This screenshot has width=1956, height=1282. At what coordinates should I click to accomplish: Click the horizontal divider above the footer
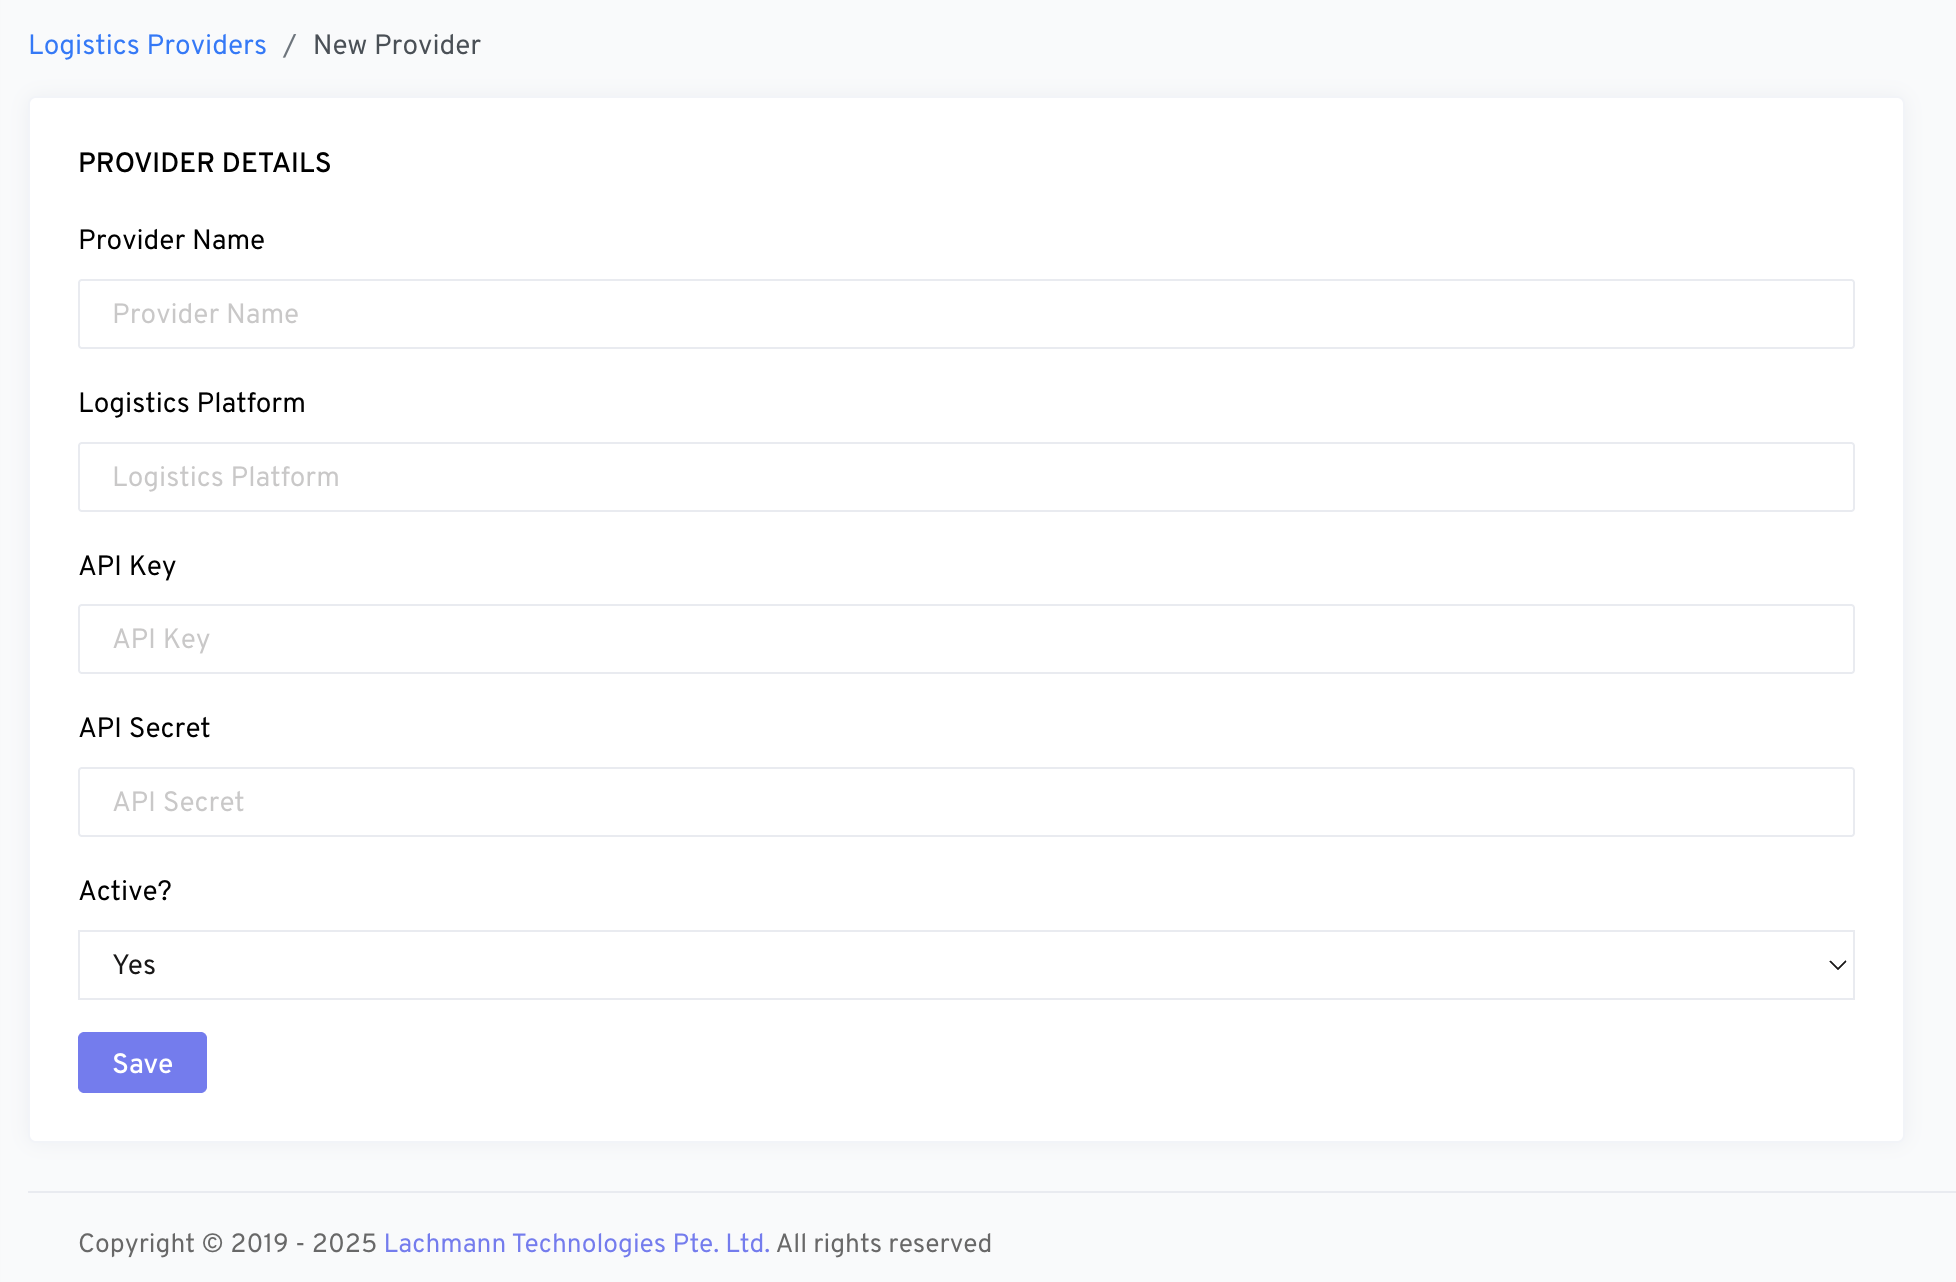coord(990,1191)
